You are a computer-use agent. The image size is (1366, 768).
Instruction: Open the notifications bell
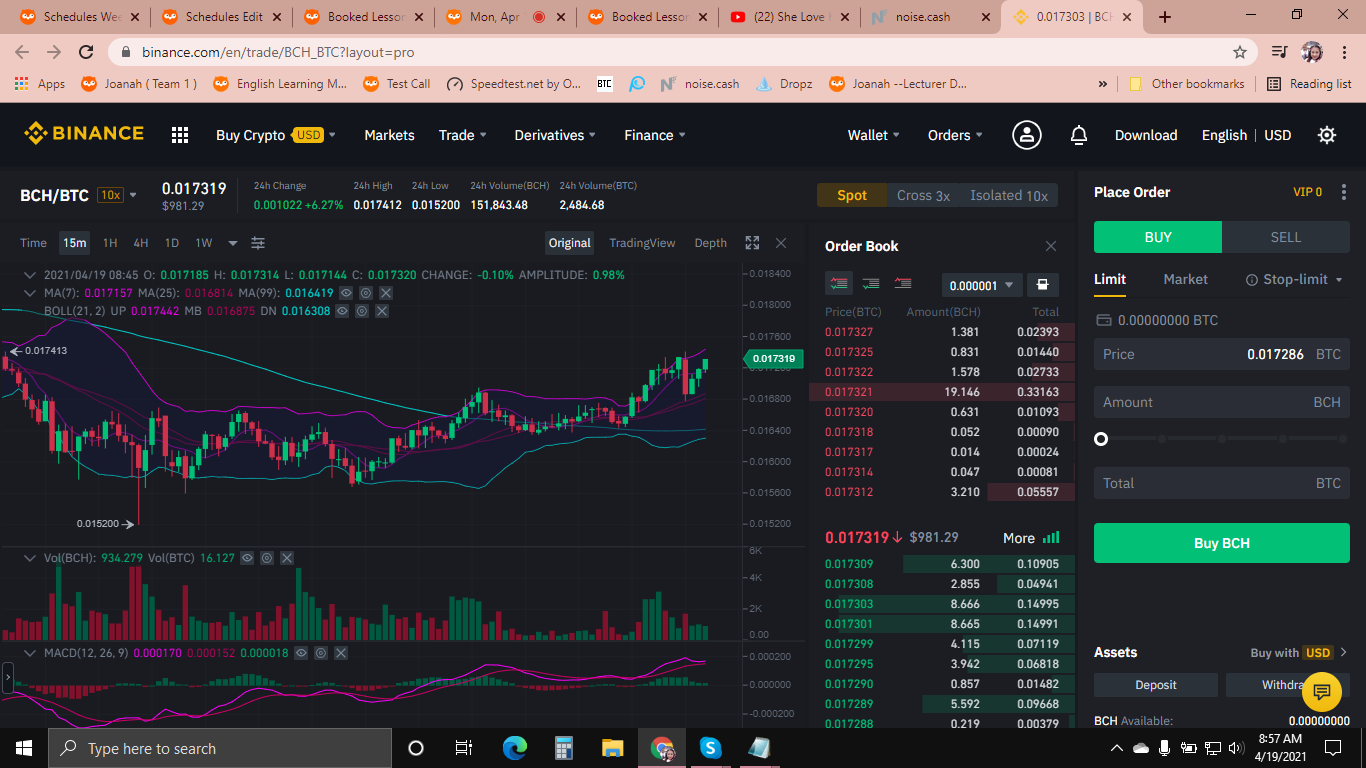click(1079, 135)
